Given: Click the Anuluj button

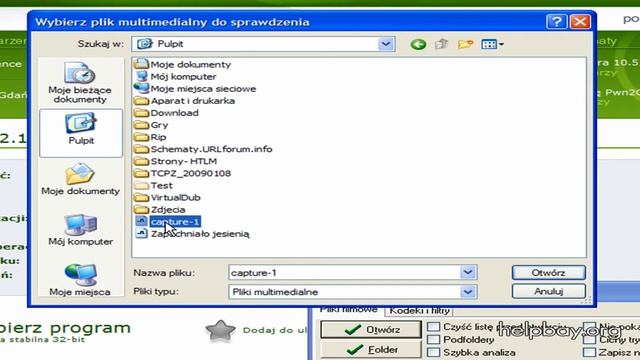Looking at the screenshot, I should (549, 291).
